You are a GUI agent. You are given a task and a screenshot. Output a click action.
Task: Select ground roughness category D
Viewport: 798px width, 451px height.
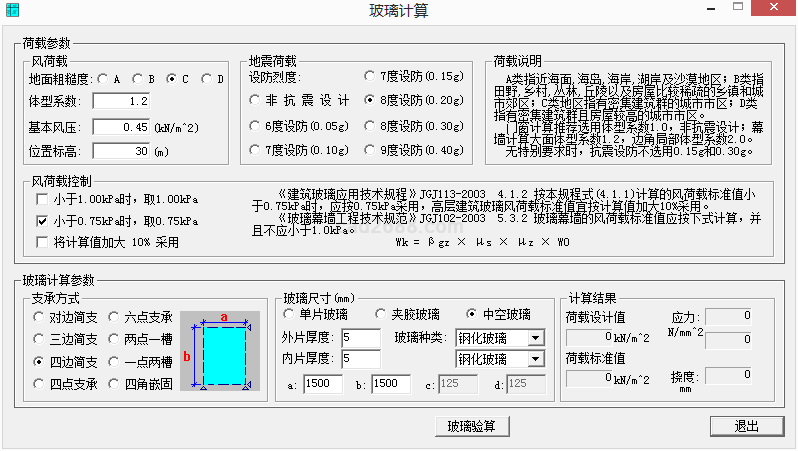click(x=207, y=78)
